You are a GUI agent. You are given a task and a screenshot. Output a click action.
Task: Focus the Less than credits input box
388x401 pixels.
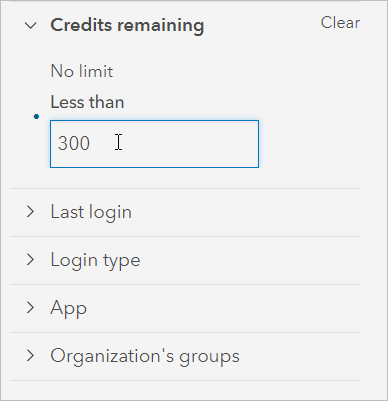pos(154,144)
